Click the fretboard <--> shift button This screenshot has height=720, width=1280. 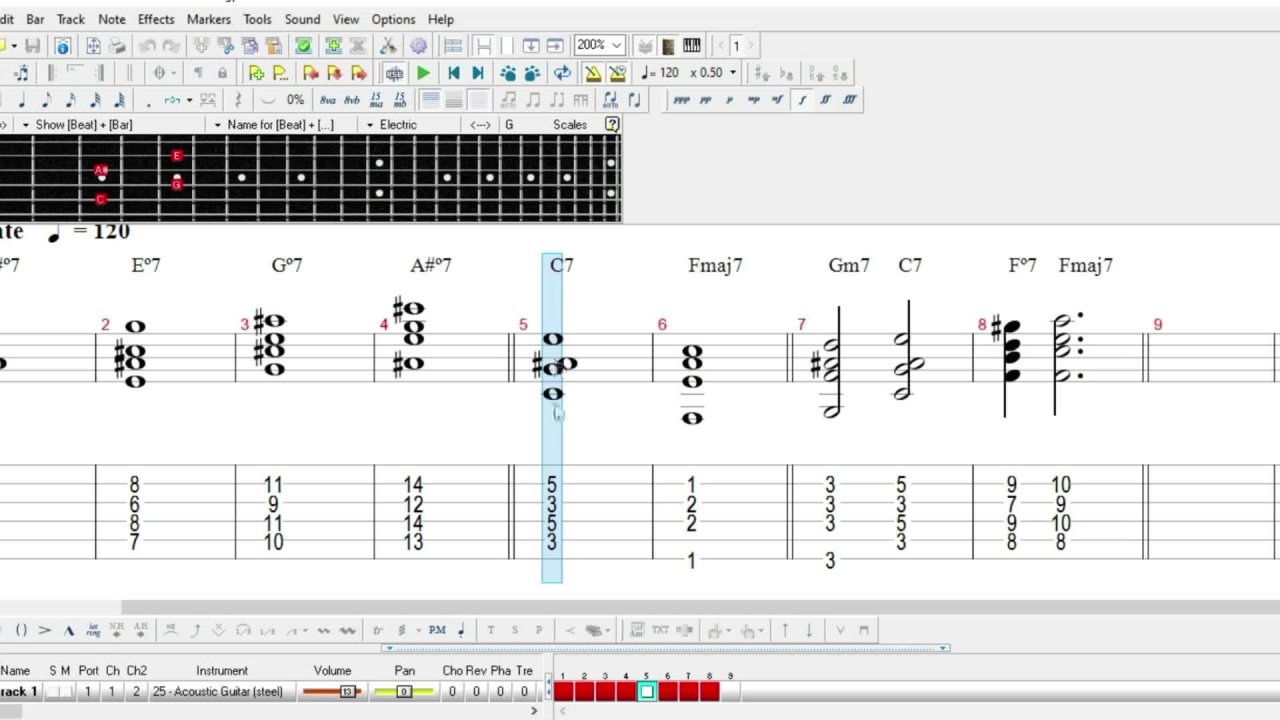coord(480,124)
